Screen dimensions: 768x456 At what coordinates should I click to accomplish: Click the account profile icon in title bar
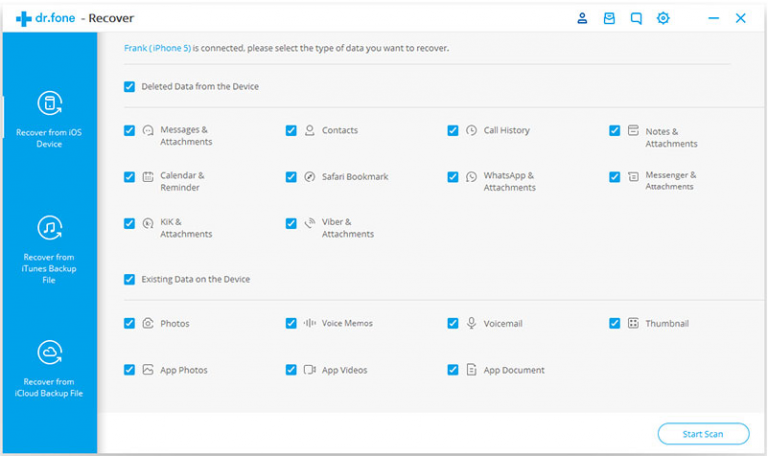pyautogui.click(x=582, y=18)
